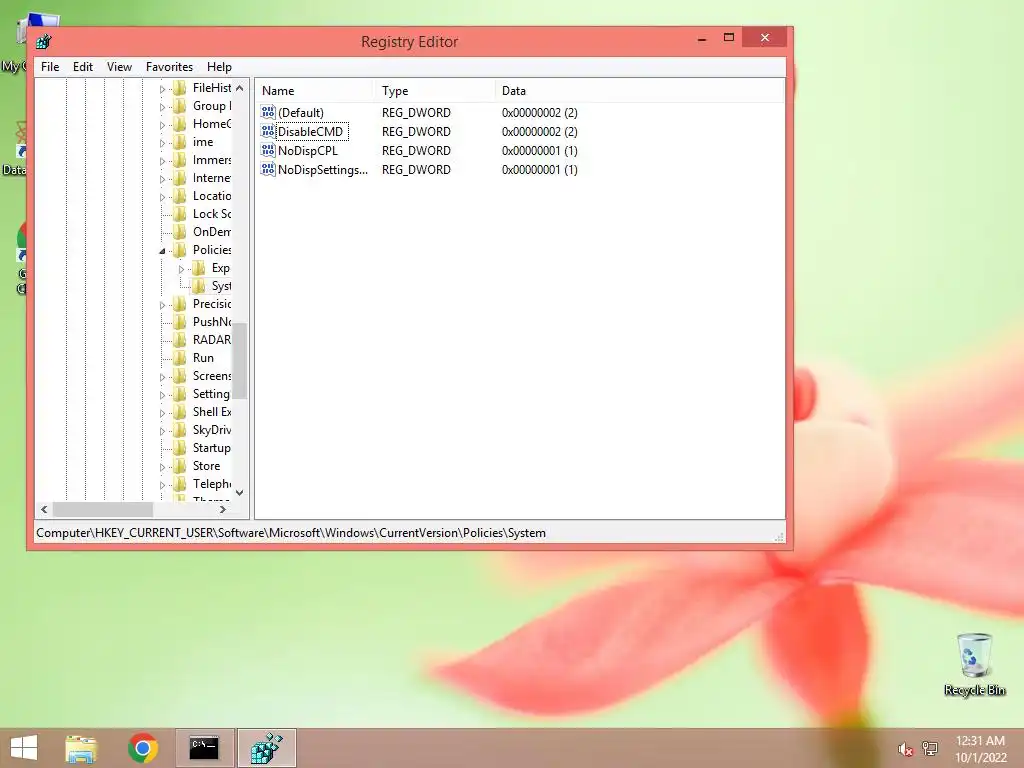
Task: Expand the Interne tree node
Action: 162,179
